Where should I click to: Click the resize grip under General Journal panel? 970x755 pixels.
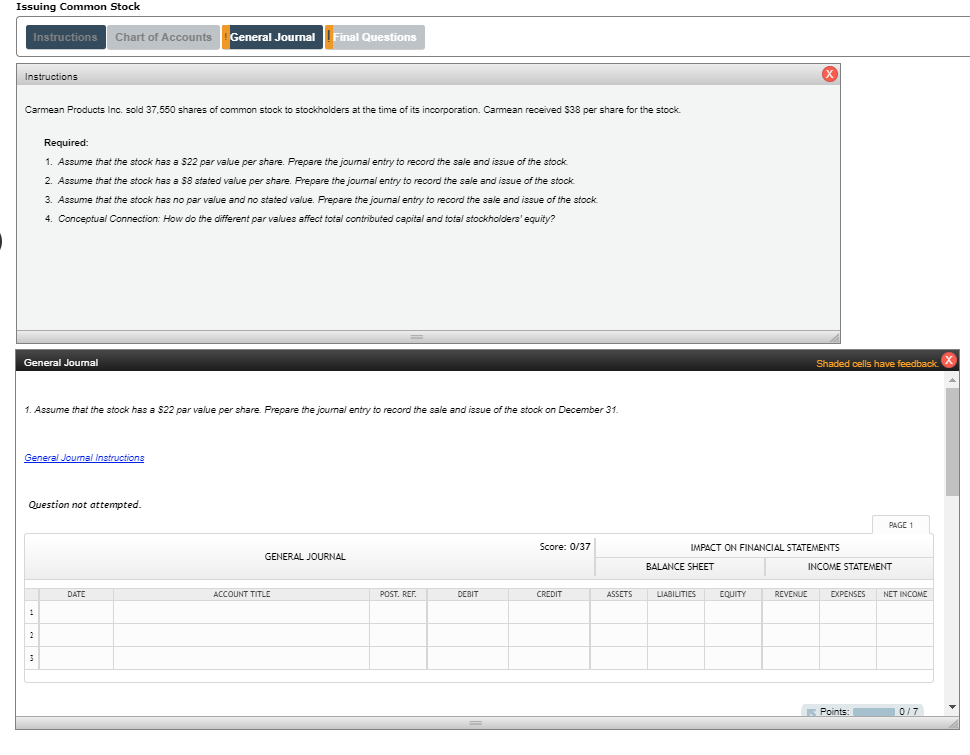(x=477, y=722)
